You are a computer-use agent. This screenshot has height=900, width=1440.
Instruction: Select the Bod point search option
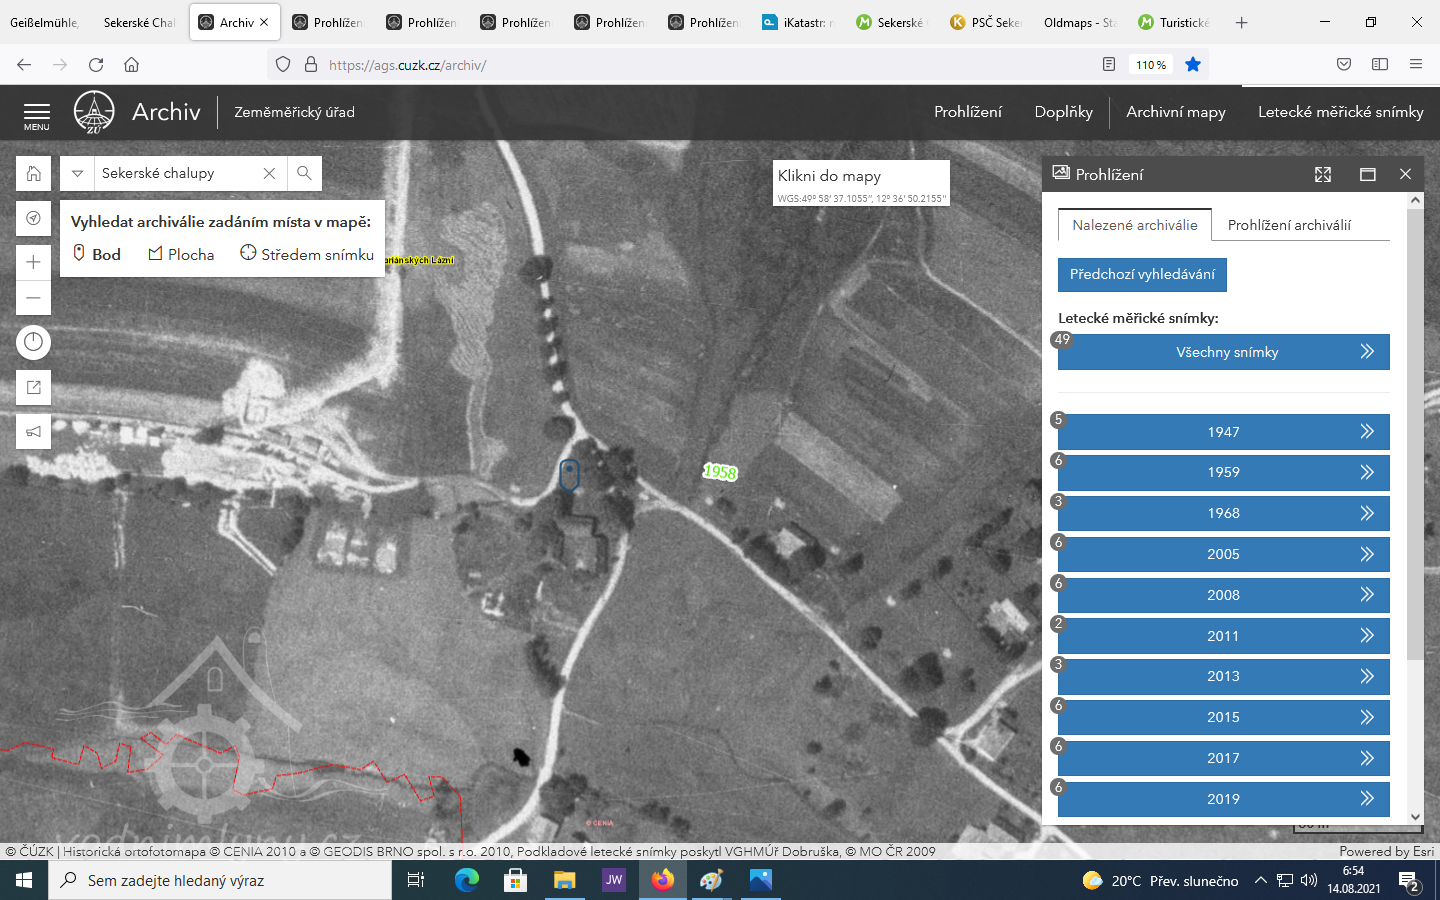coord(97,254)
